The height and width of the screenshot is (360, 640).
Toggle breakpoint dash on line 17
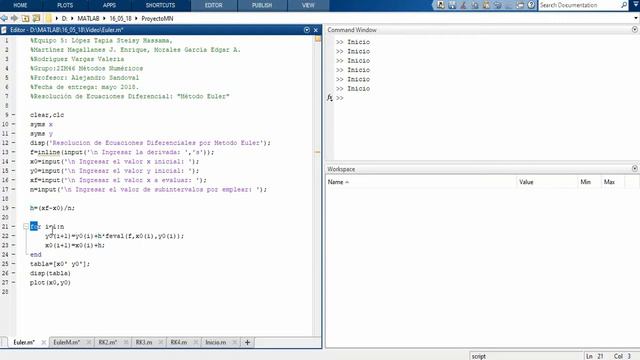click(x=13, y=189)
